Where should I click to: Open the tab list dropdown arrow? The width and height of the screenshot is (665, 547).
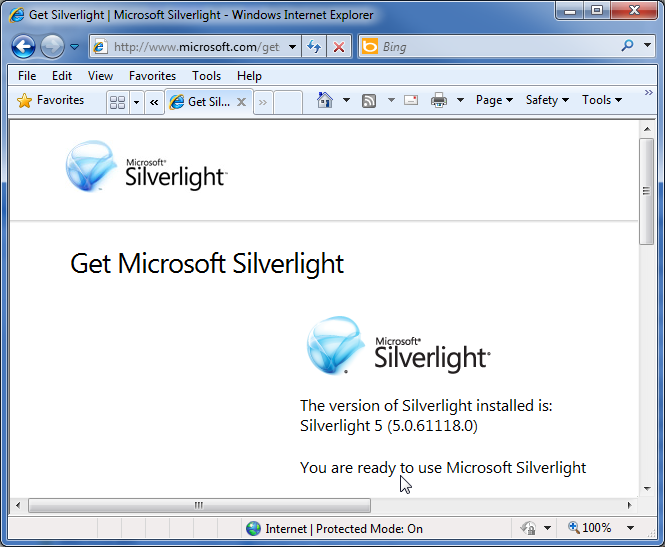[137, 102]
